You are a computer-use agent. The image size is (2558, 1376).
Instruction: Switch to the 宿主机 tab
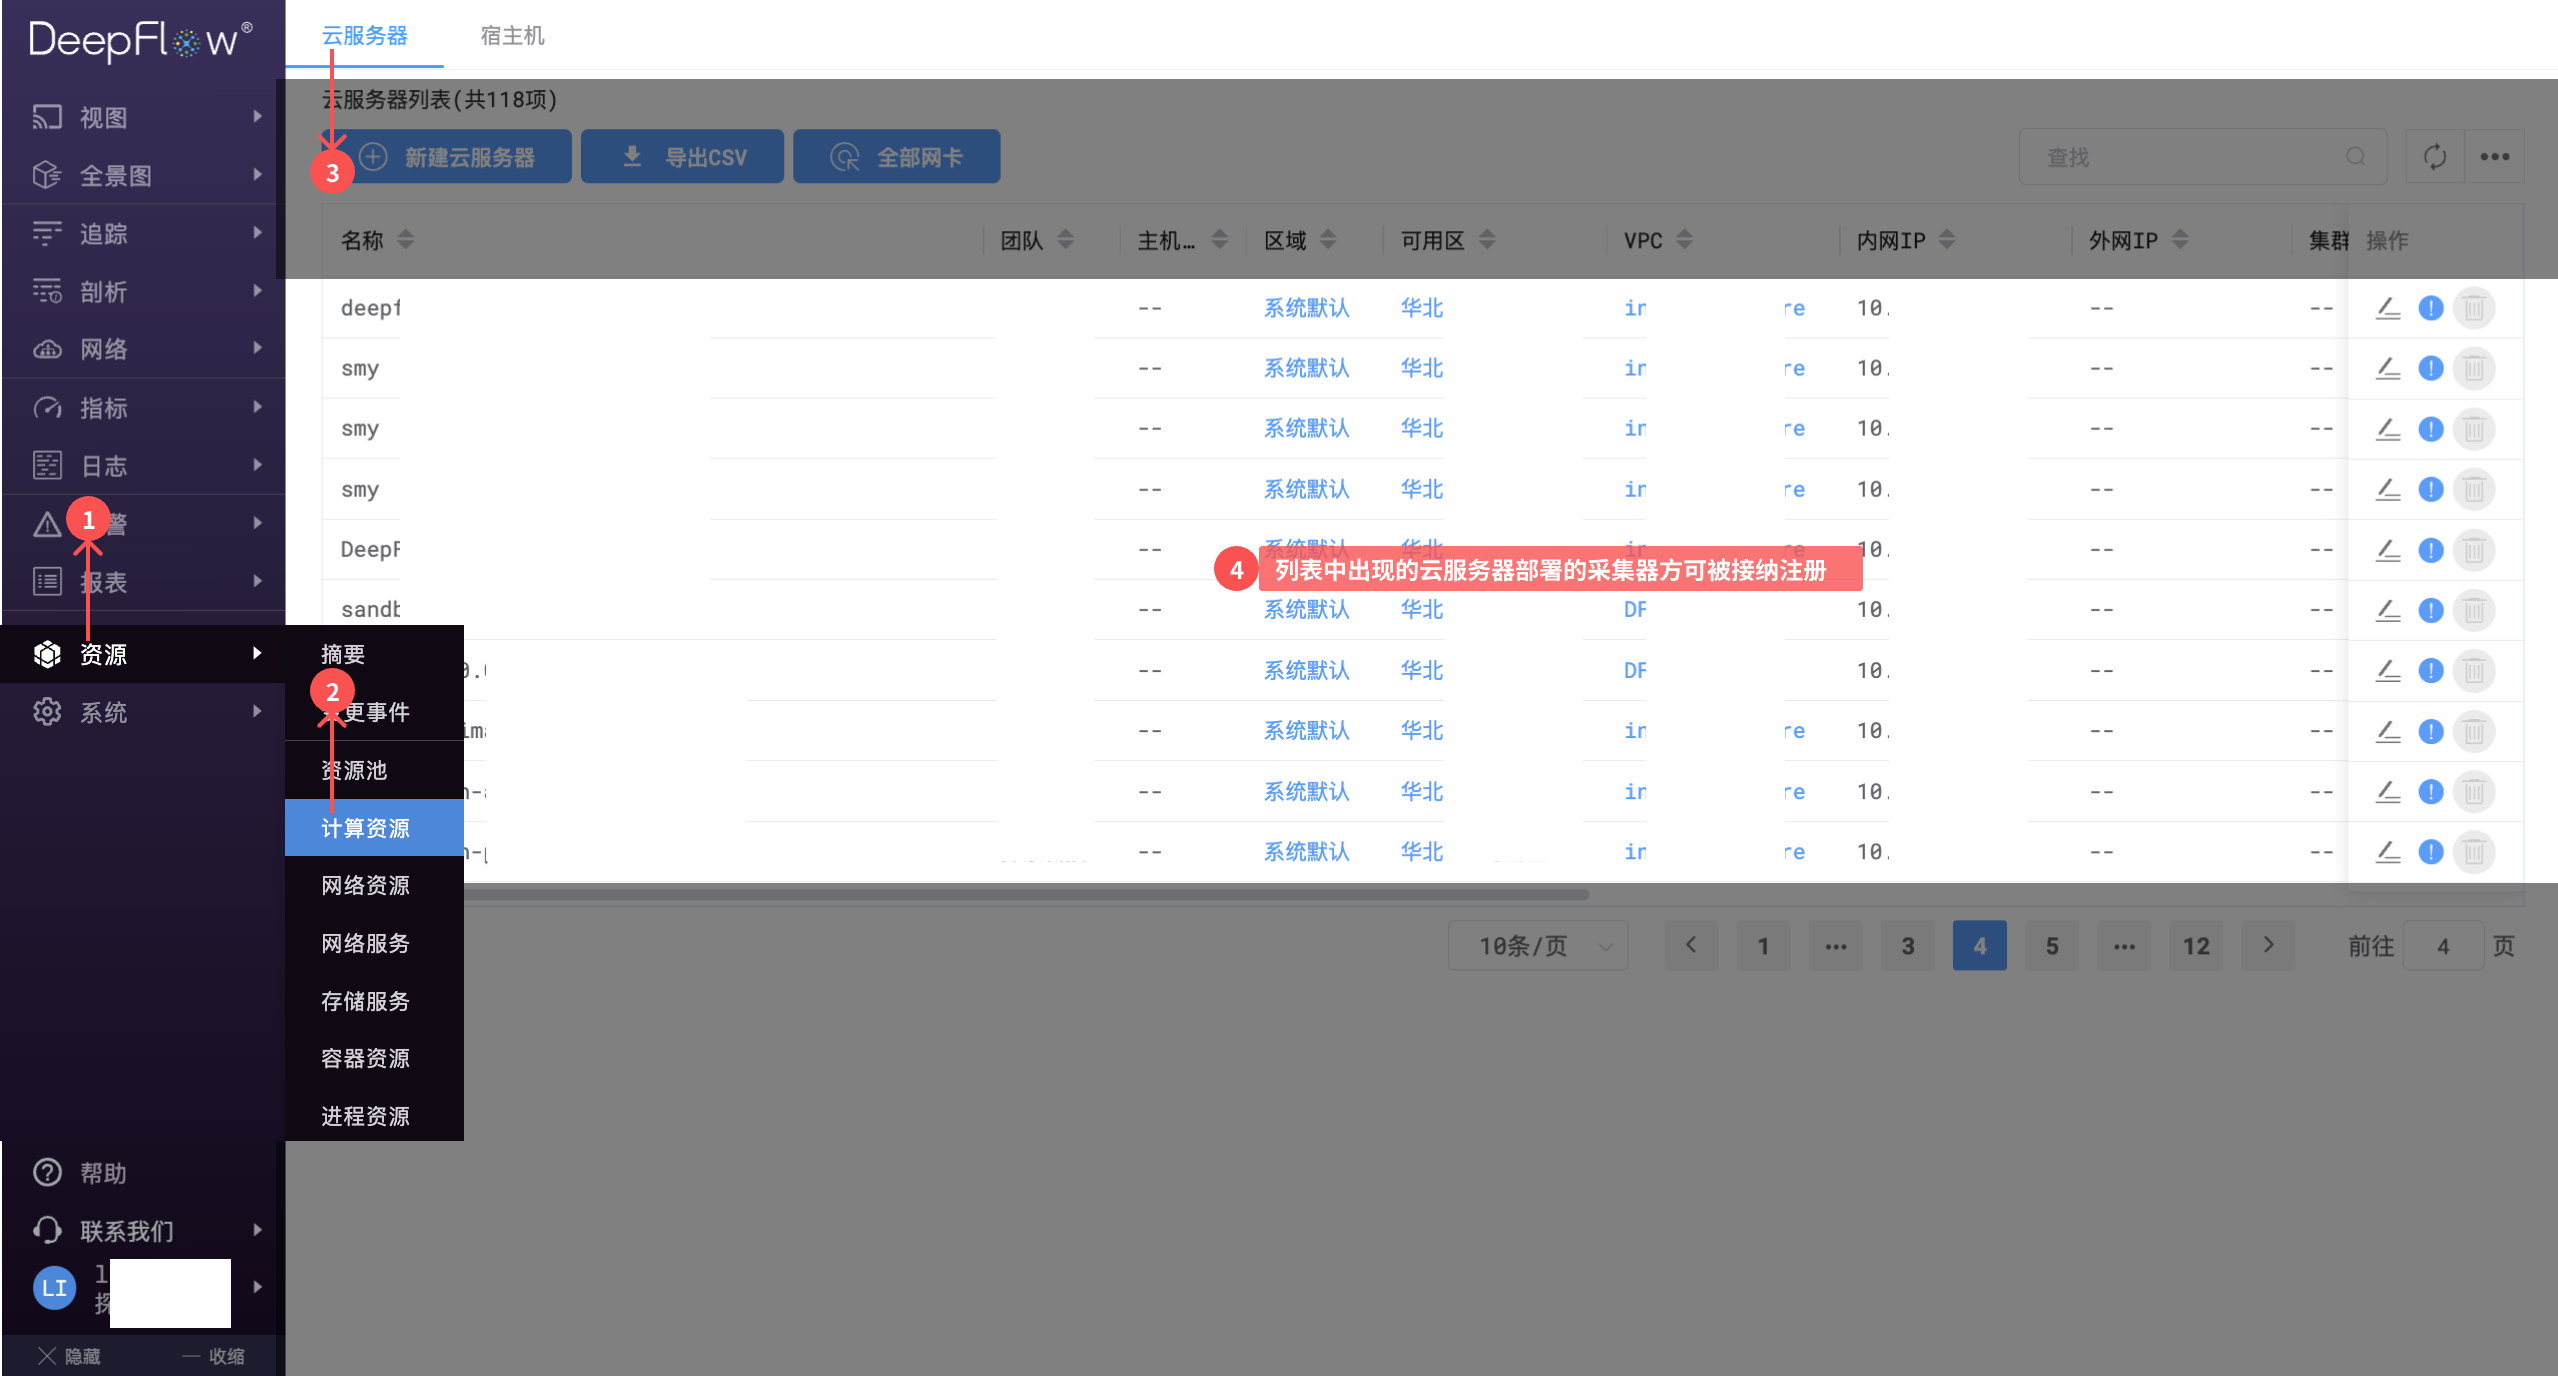coord(512,36)
